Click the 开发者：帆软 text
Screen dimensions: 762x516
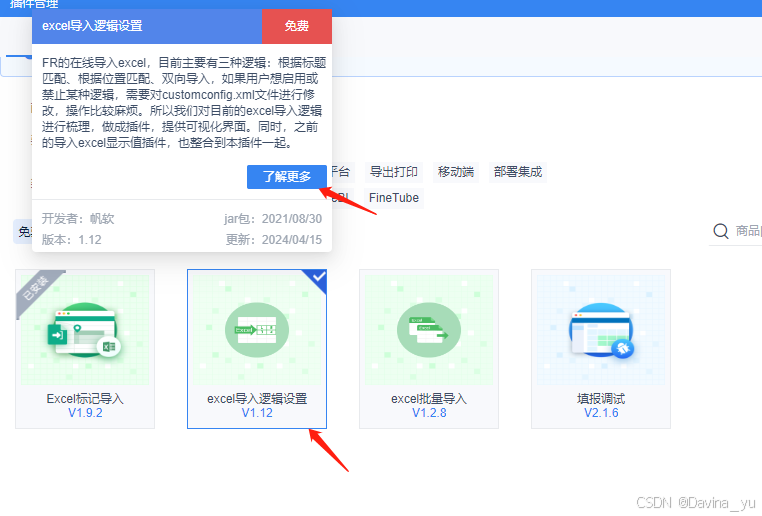tap(78, 219)
